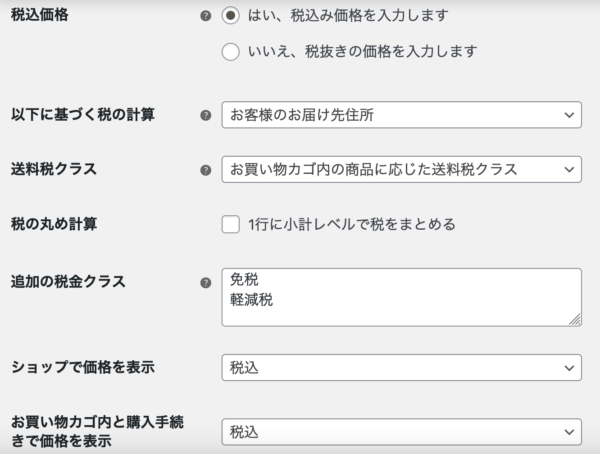This screenshot has height=454, width=600.
Task: Show help icon beside 以下に基づく税の計算
Action: point(205,115)
